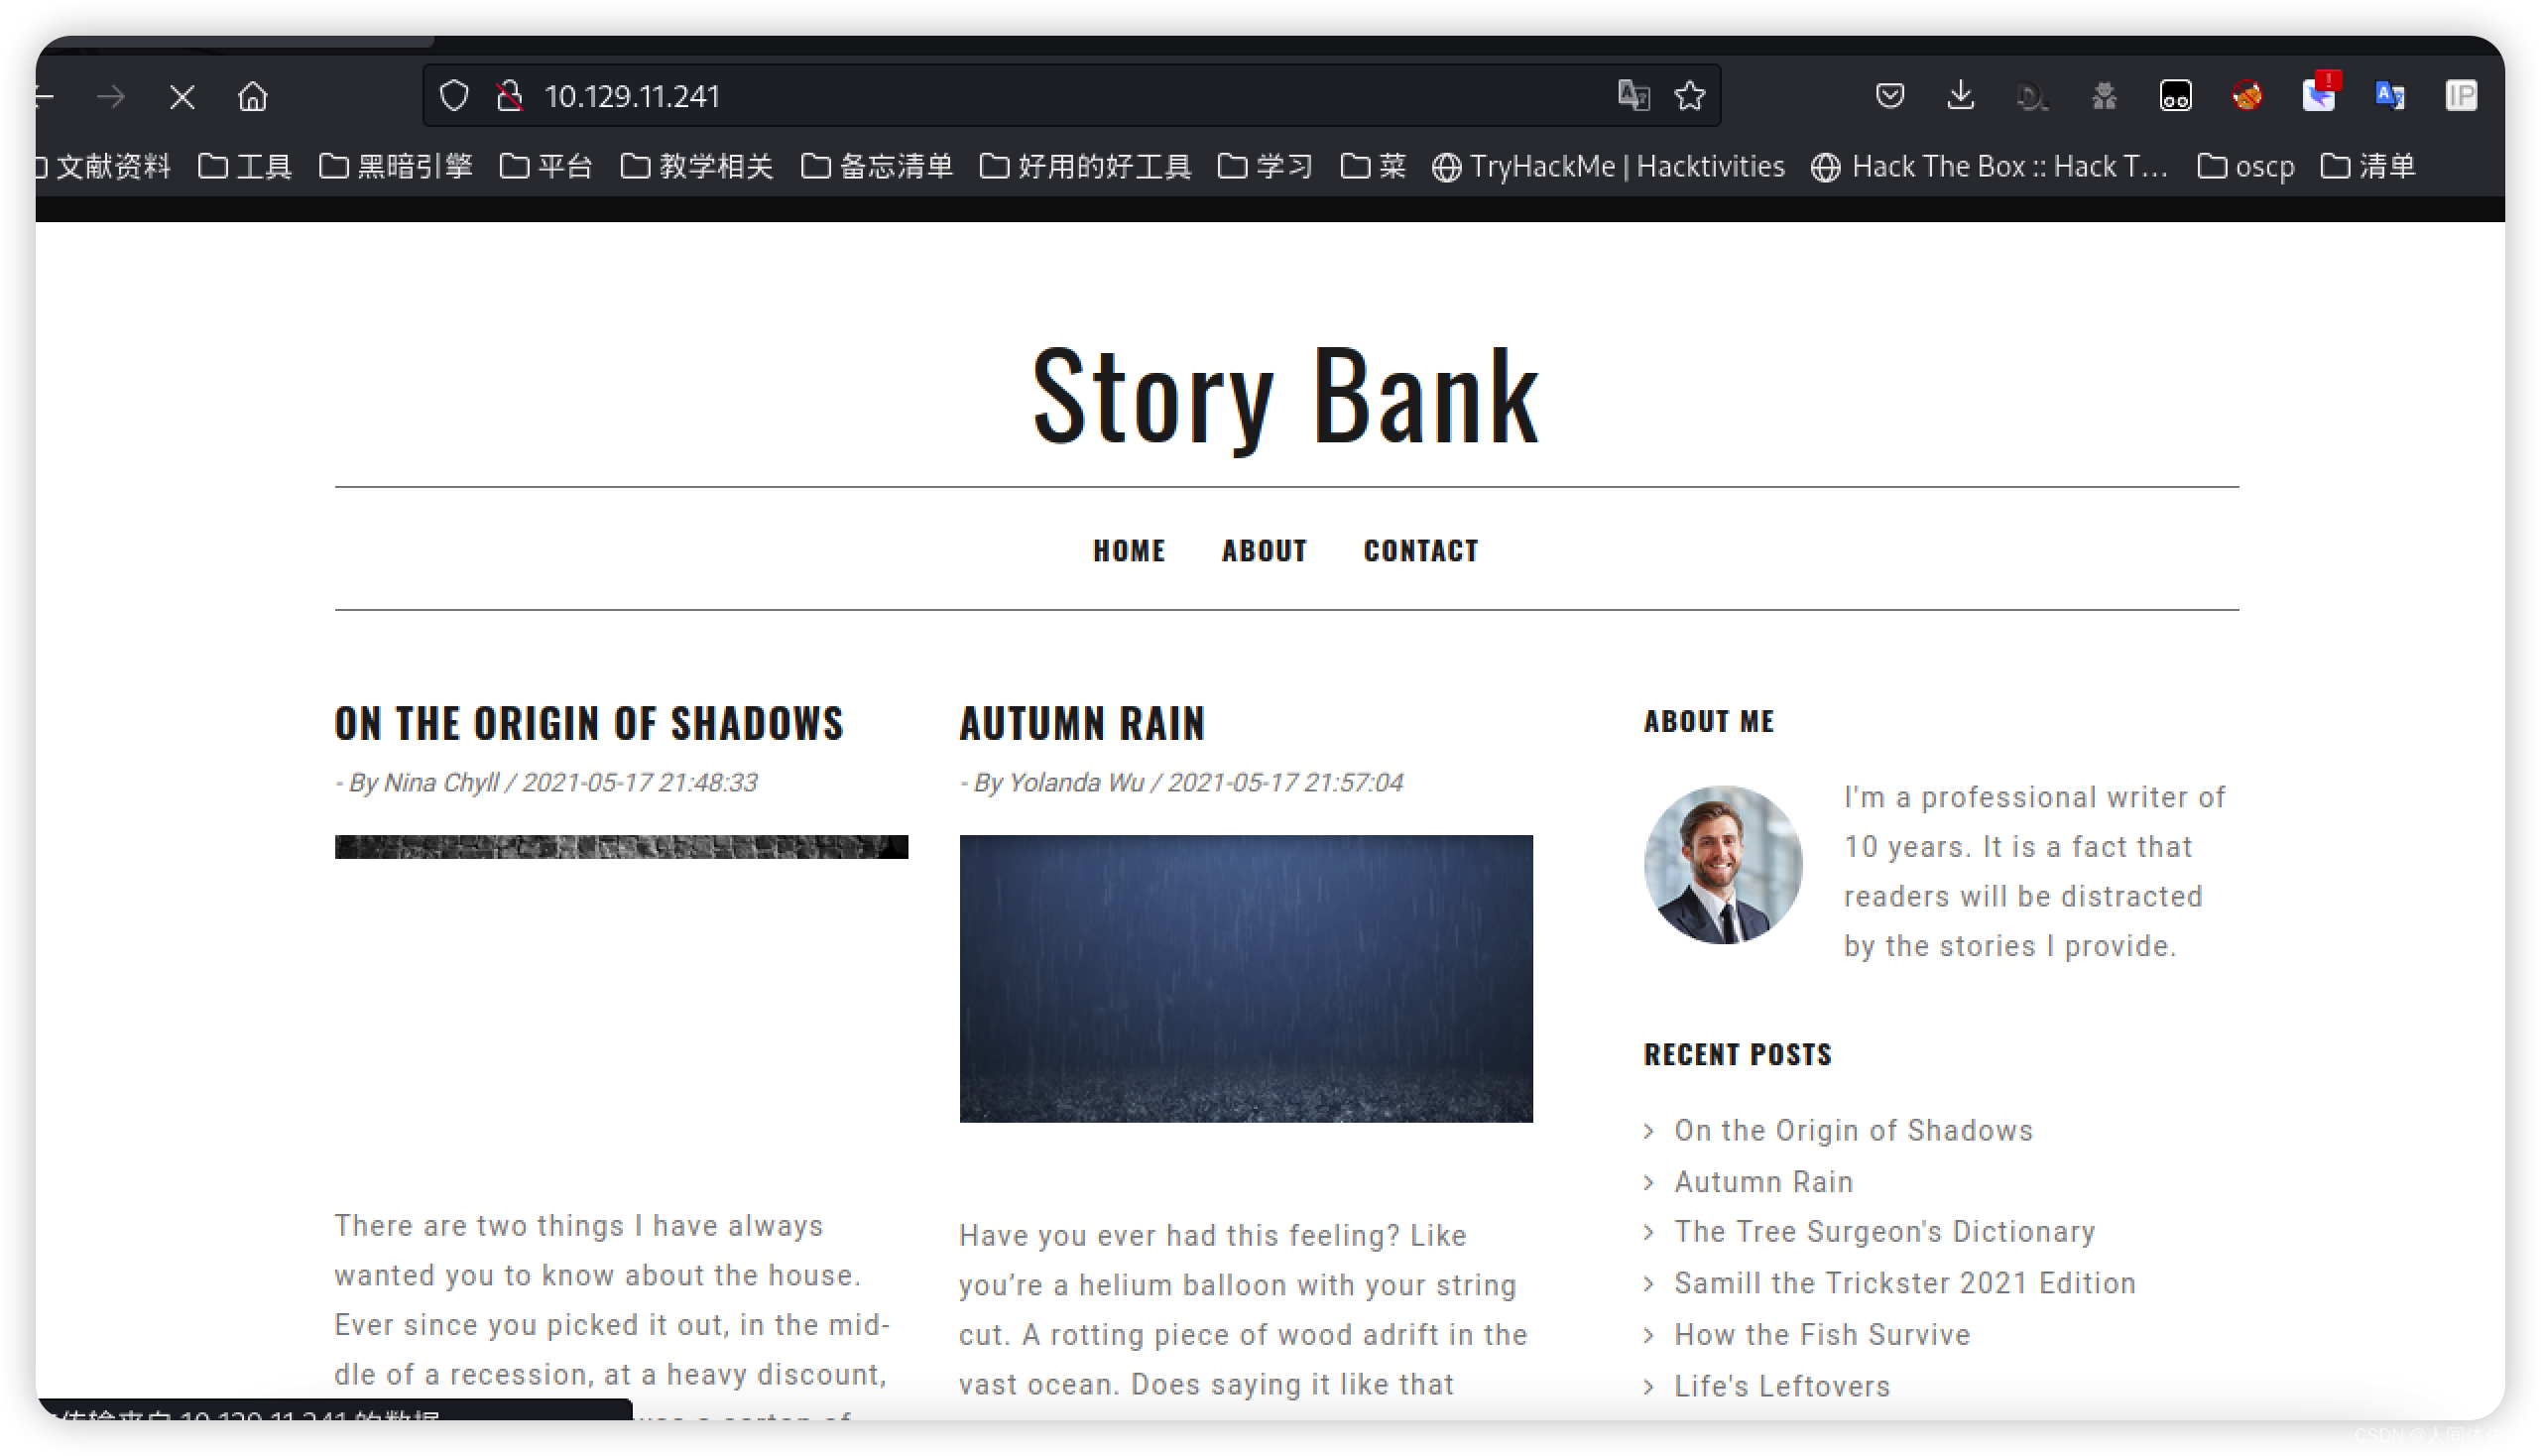The image size is (2541, 1456).
Task: Expand the oscp bookmarks folder
Action: pyautogui.click(x=2246, y=166)
